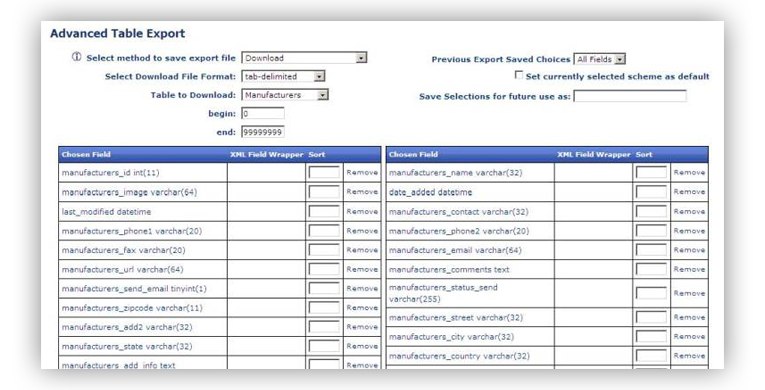This screenshot has width=765, height=390.
Task: Click sort box for manufacturers_country
Action: click(651, 356)
